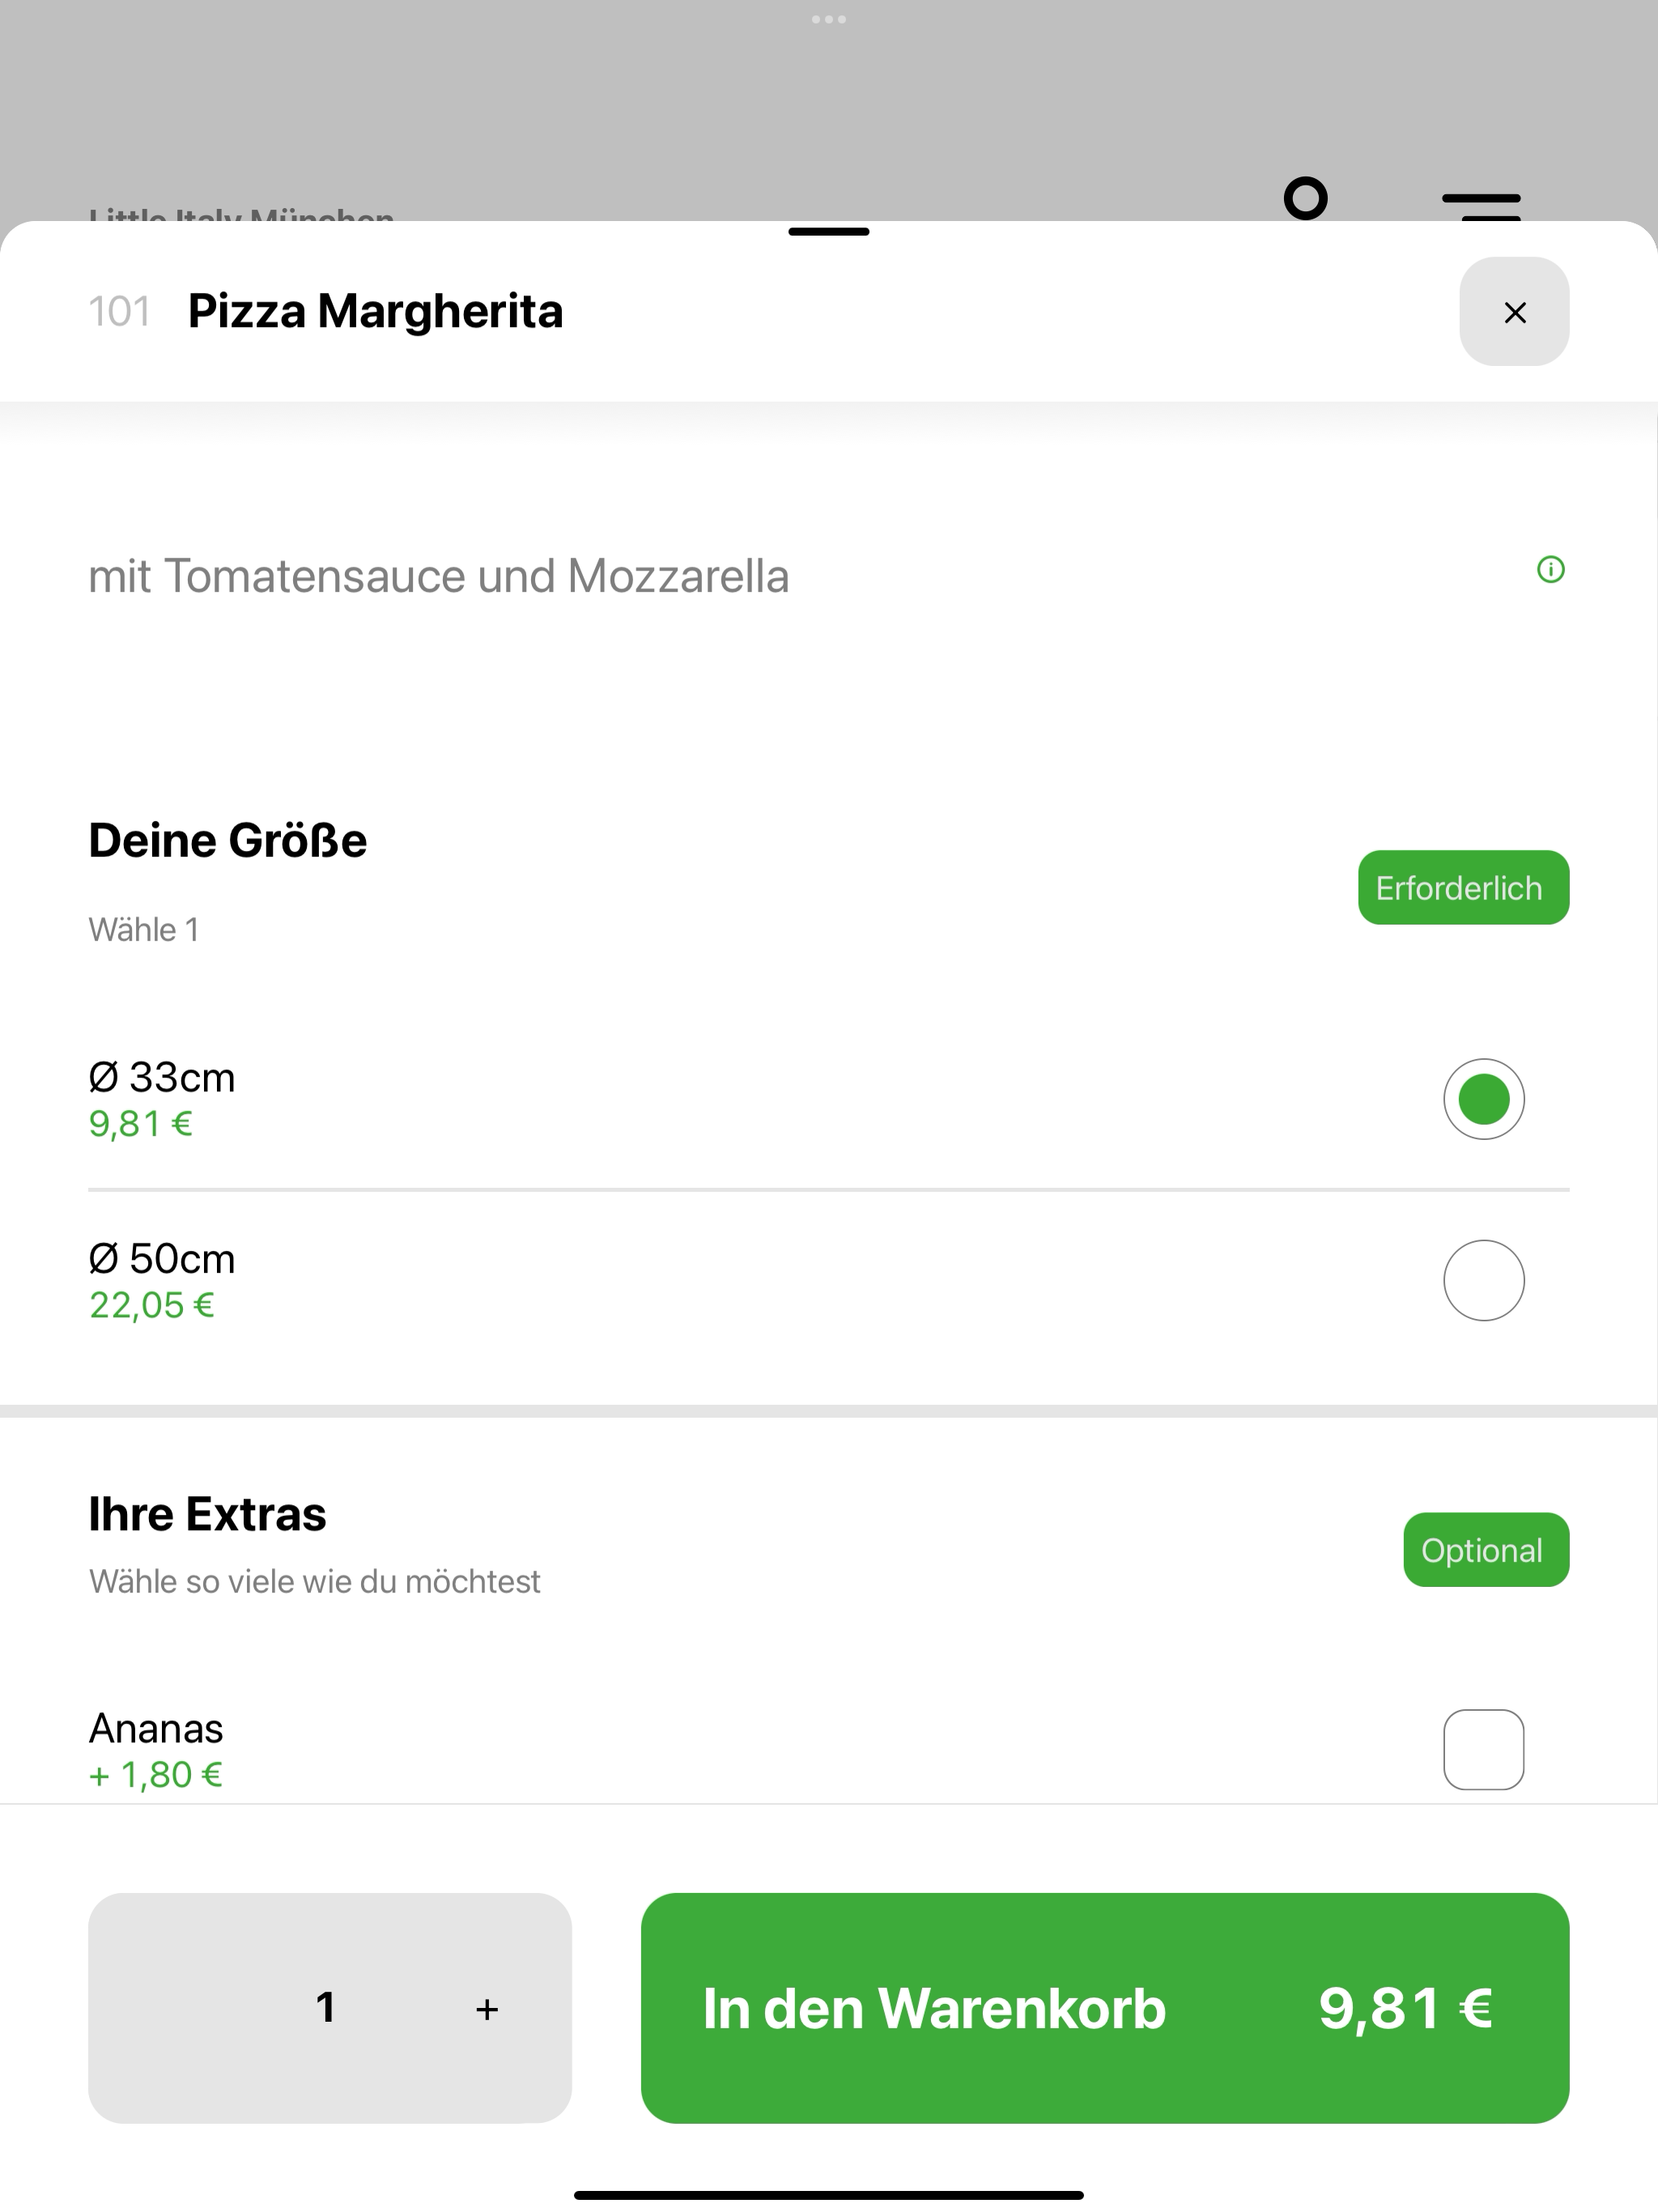Check the Ananas extra checkbox
This screenshot has width=1658, height=2212.
[x=1483, y=1749]
